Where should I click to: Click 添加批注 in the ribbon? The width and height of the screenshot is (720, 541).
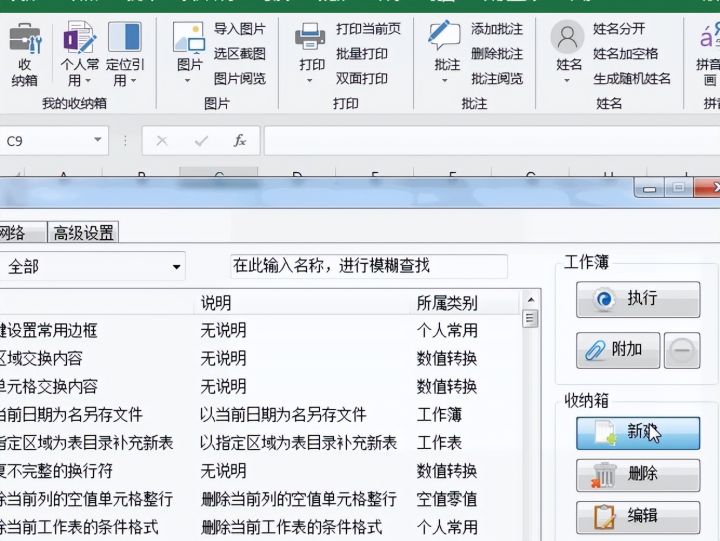497,29
